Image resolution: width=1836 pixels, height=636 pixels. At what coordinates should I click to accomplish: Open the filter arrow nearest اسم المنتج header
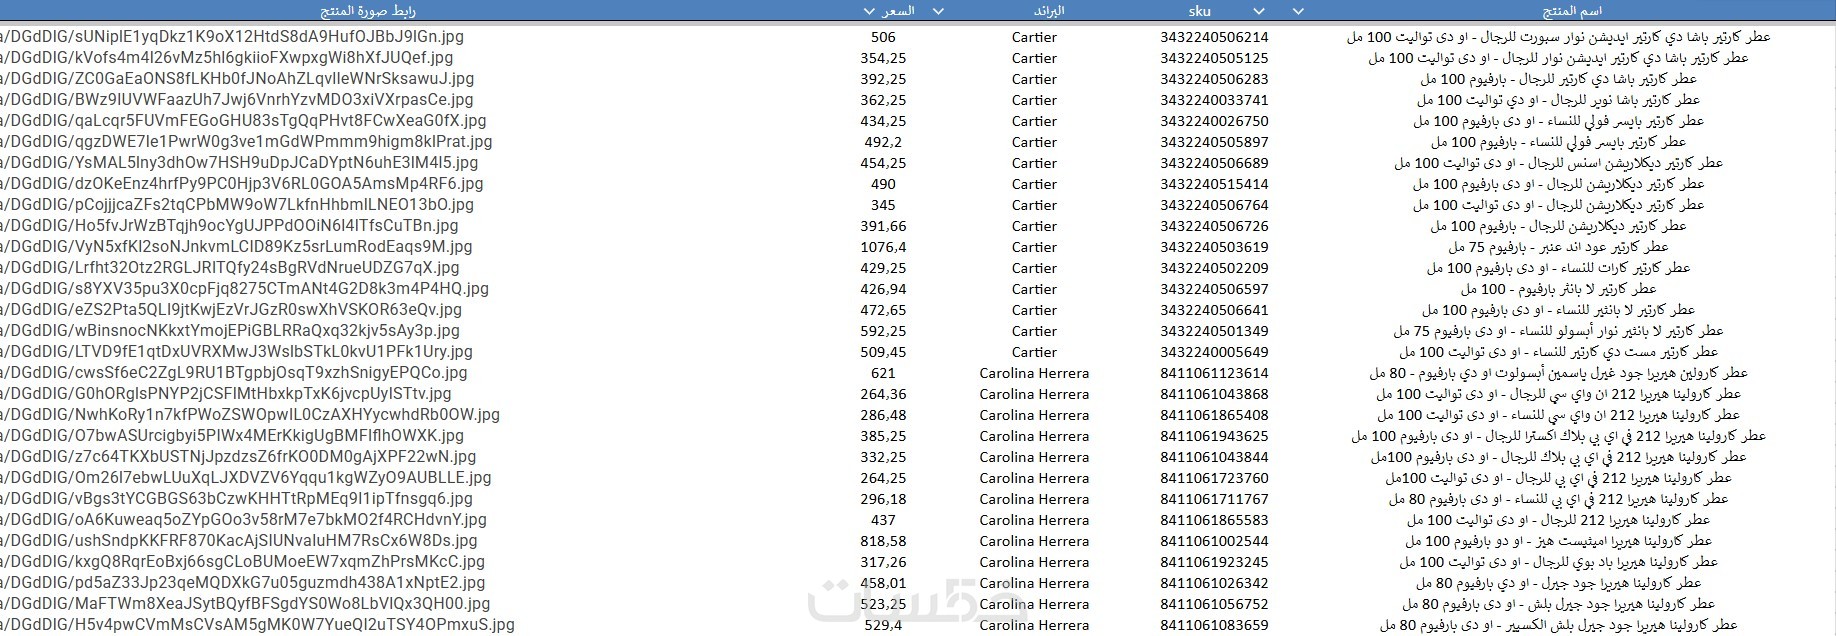1298,11
